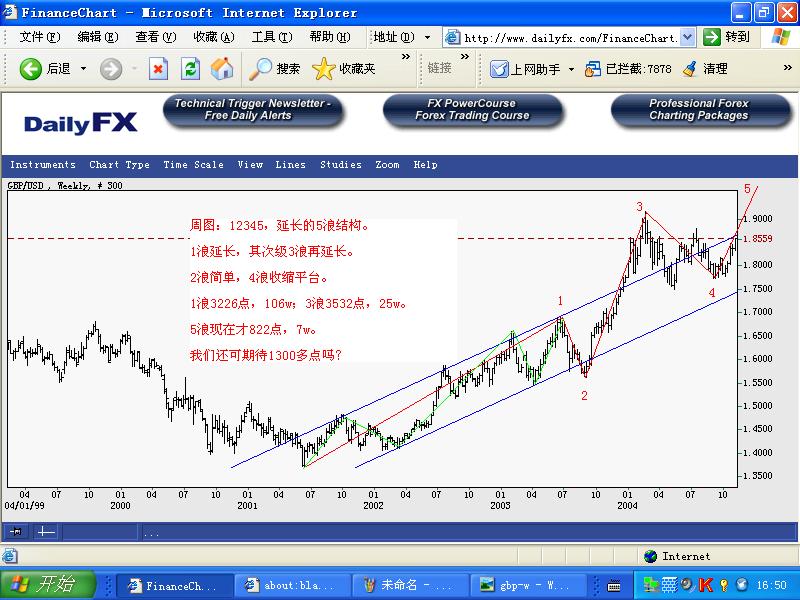Click the URL address input field
Viewport: 800px width, 600px height.
(x=570, y=38)
